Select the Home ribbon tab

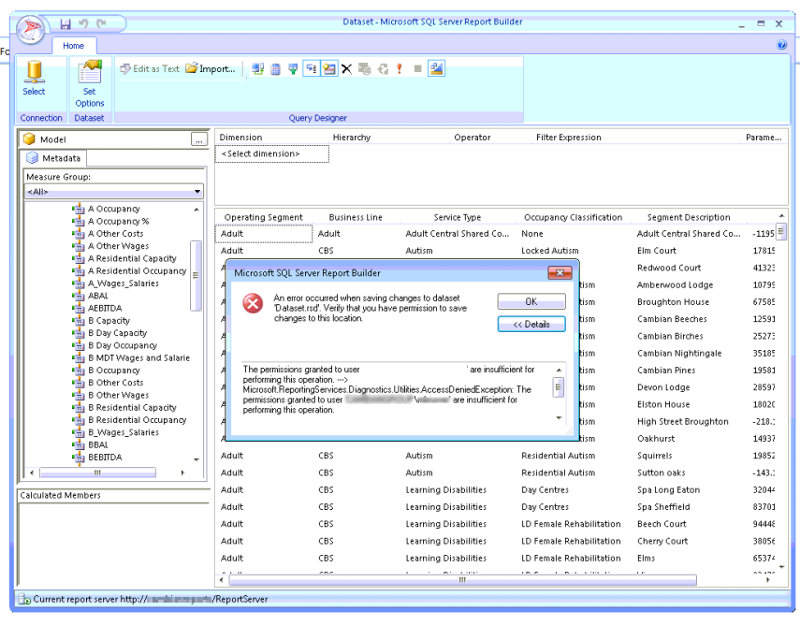click(x=73, y=46)
